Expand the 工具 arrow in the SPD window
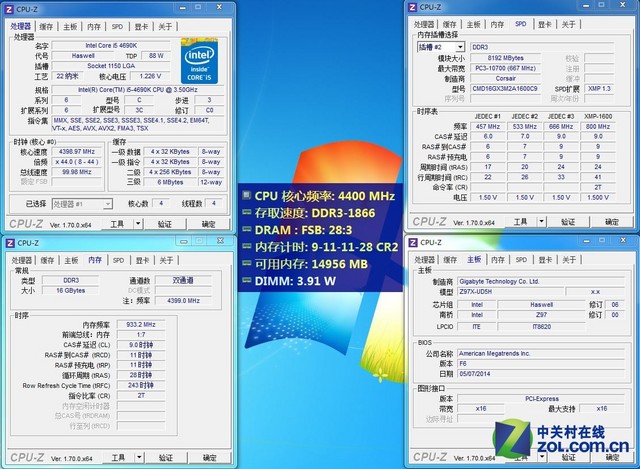The height and width of the screenshot is (469, 640). 541,222
